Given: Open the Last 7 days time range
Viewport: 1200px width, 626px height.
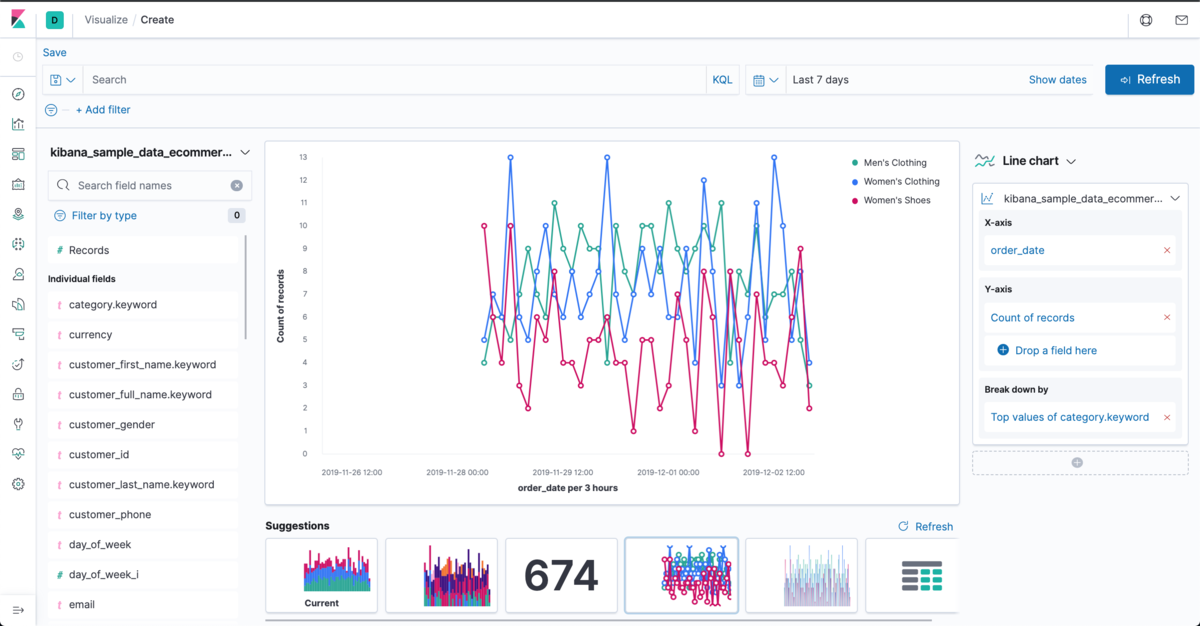Looking at the screenshot, I should coord(820,80).
